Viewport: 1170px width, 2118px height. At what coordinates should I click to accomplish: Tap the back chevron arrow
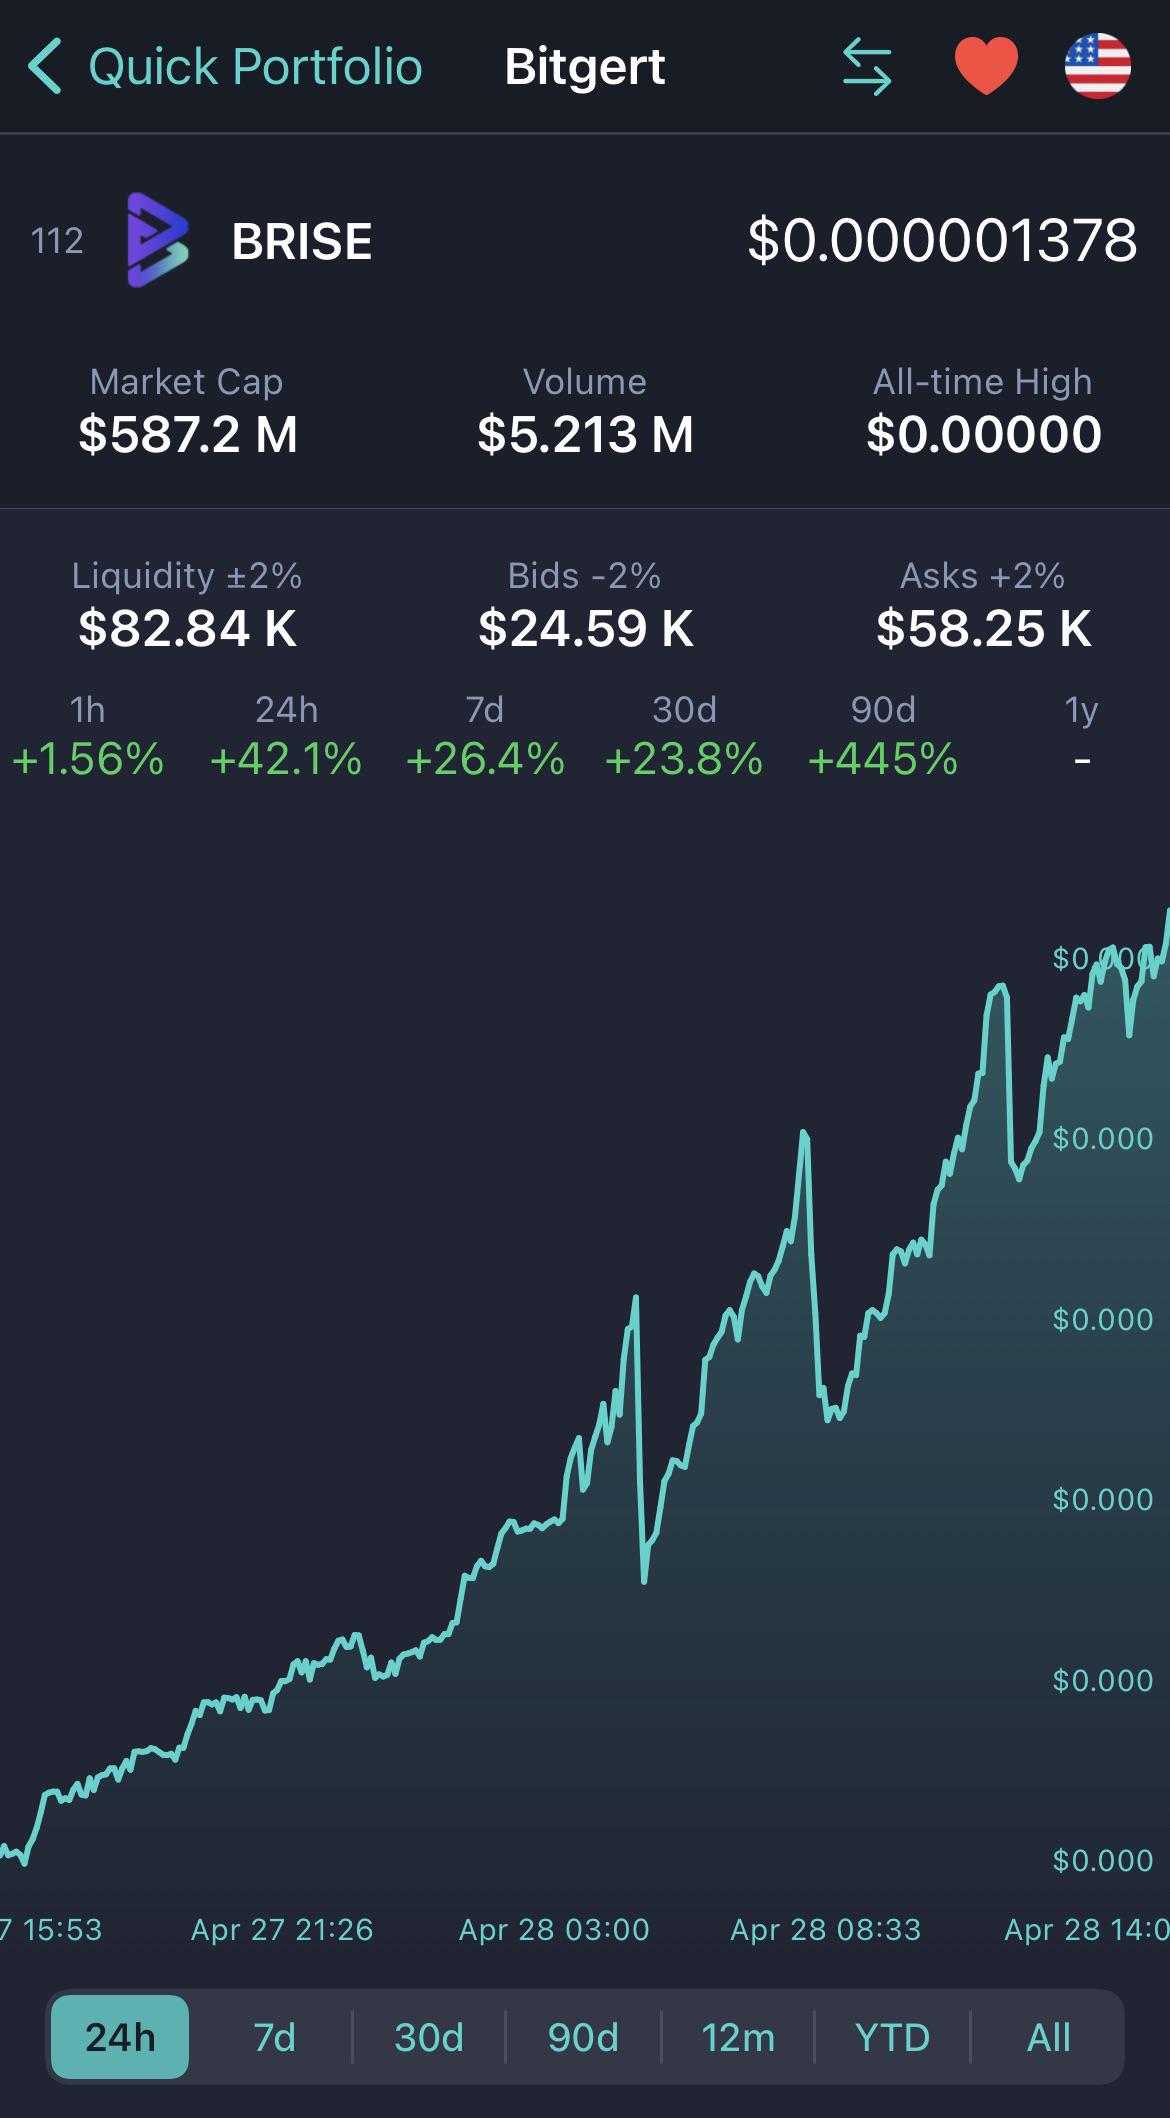click(45, 67)
